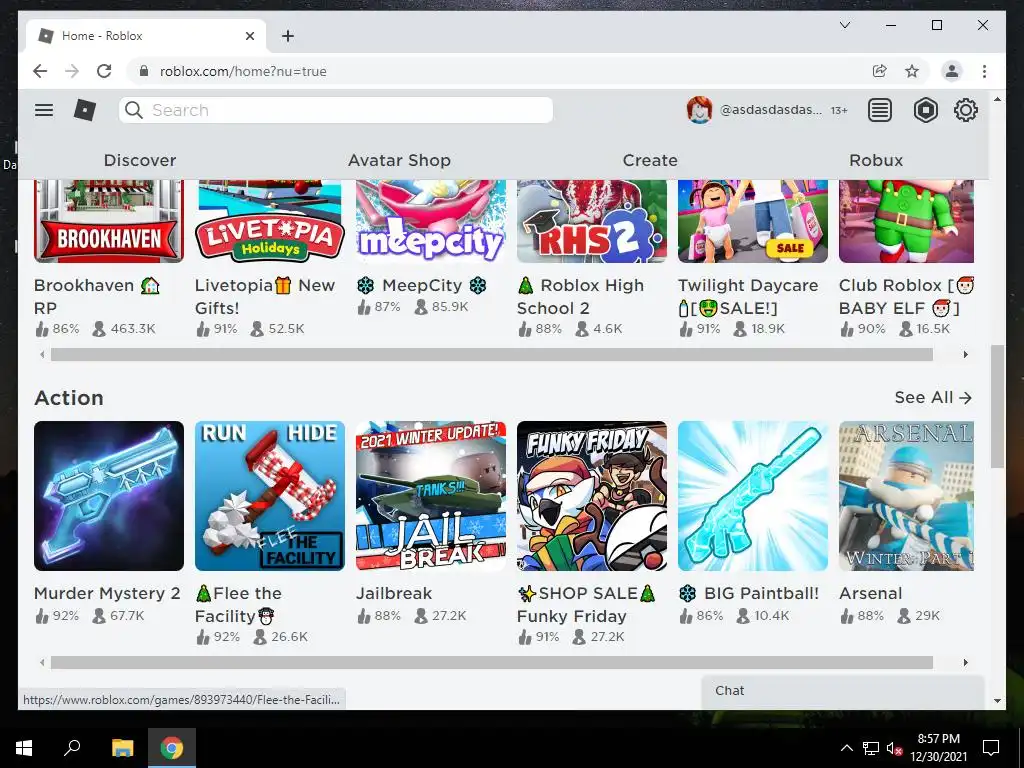
Task: Click the Action section heading
Action: 69,398
